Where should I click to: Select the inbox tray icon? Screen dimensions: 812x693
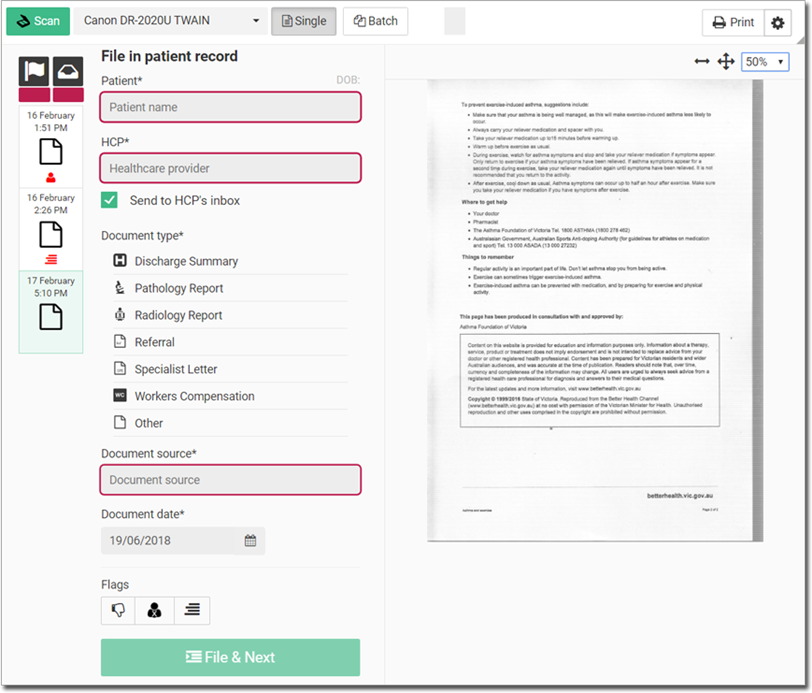pyautogui.click(x=68, y=71)
